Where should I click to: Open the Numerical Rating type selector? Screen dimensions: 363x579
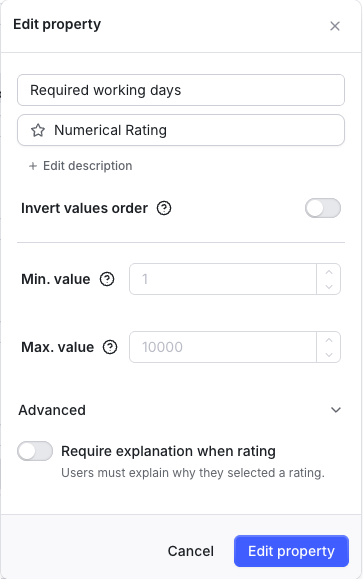(x=181, y=130)
